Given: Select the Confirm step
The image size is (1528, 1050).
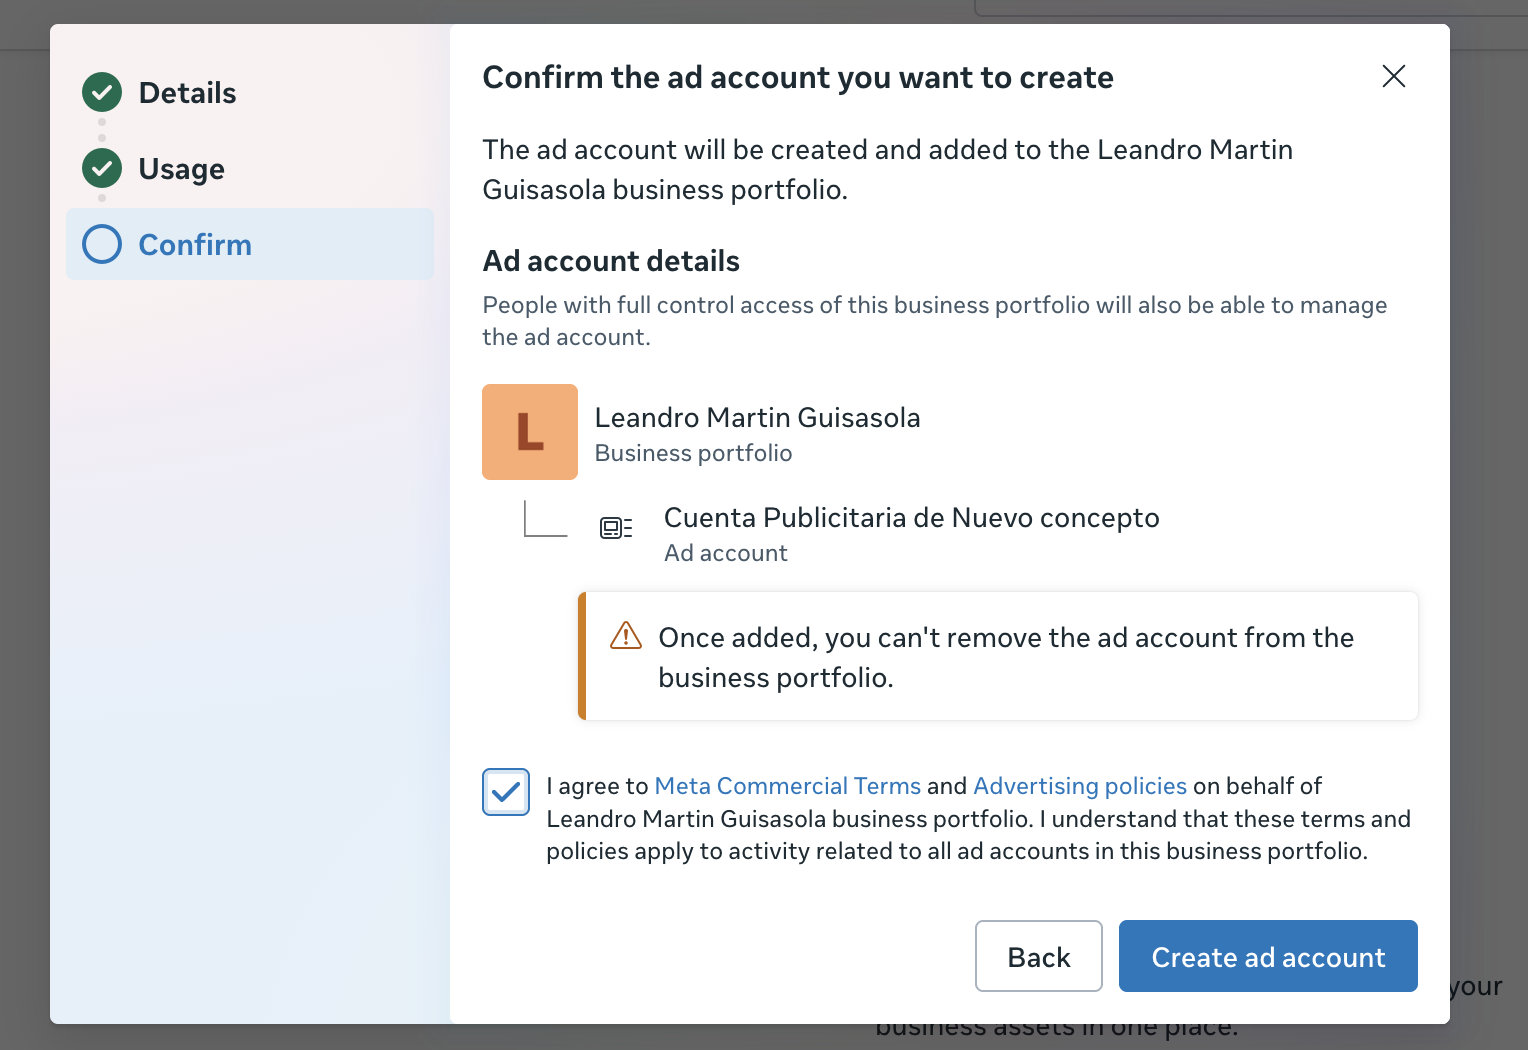Looking at the screenshot, I should [x=250, y=244].
